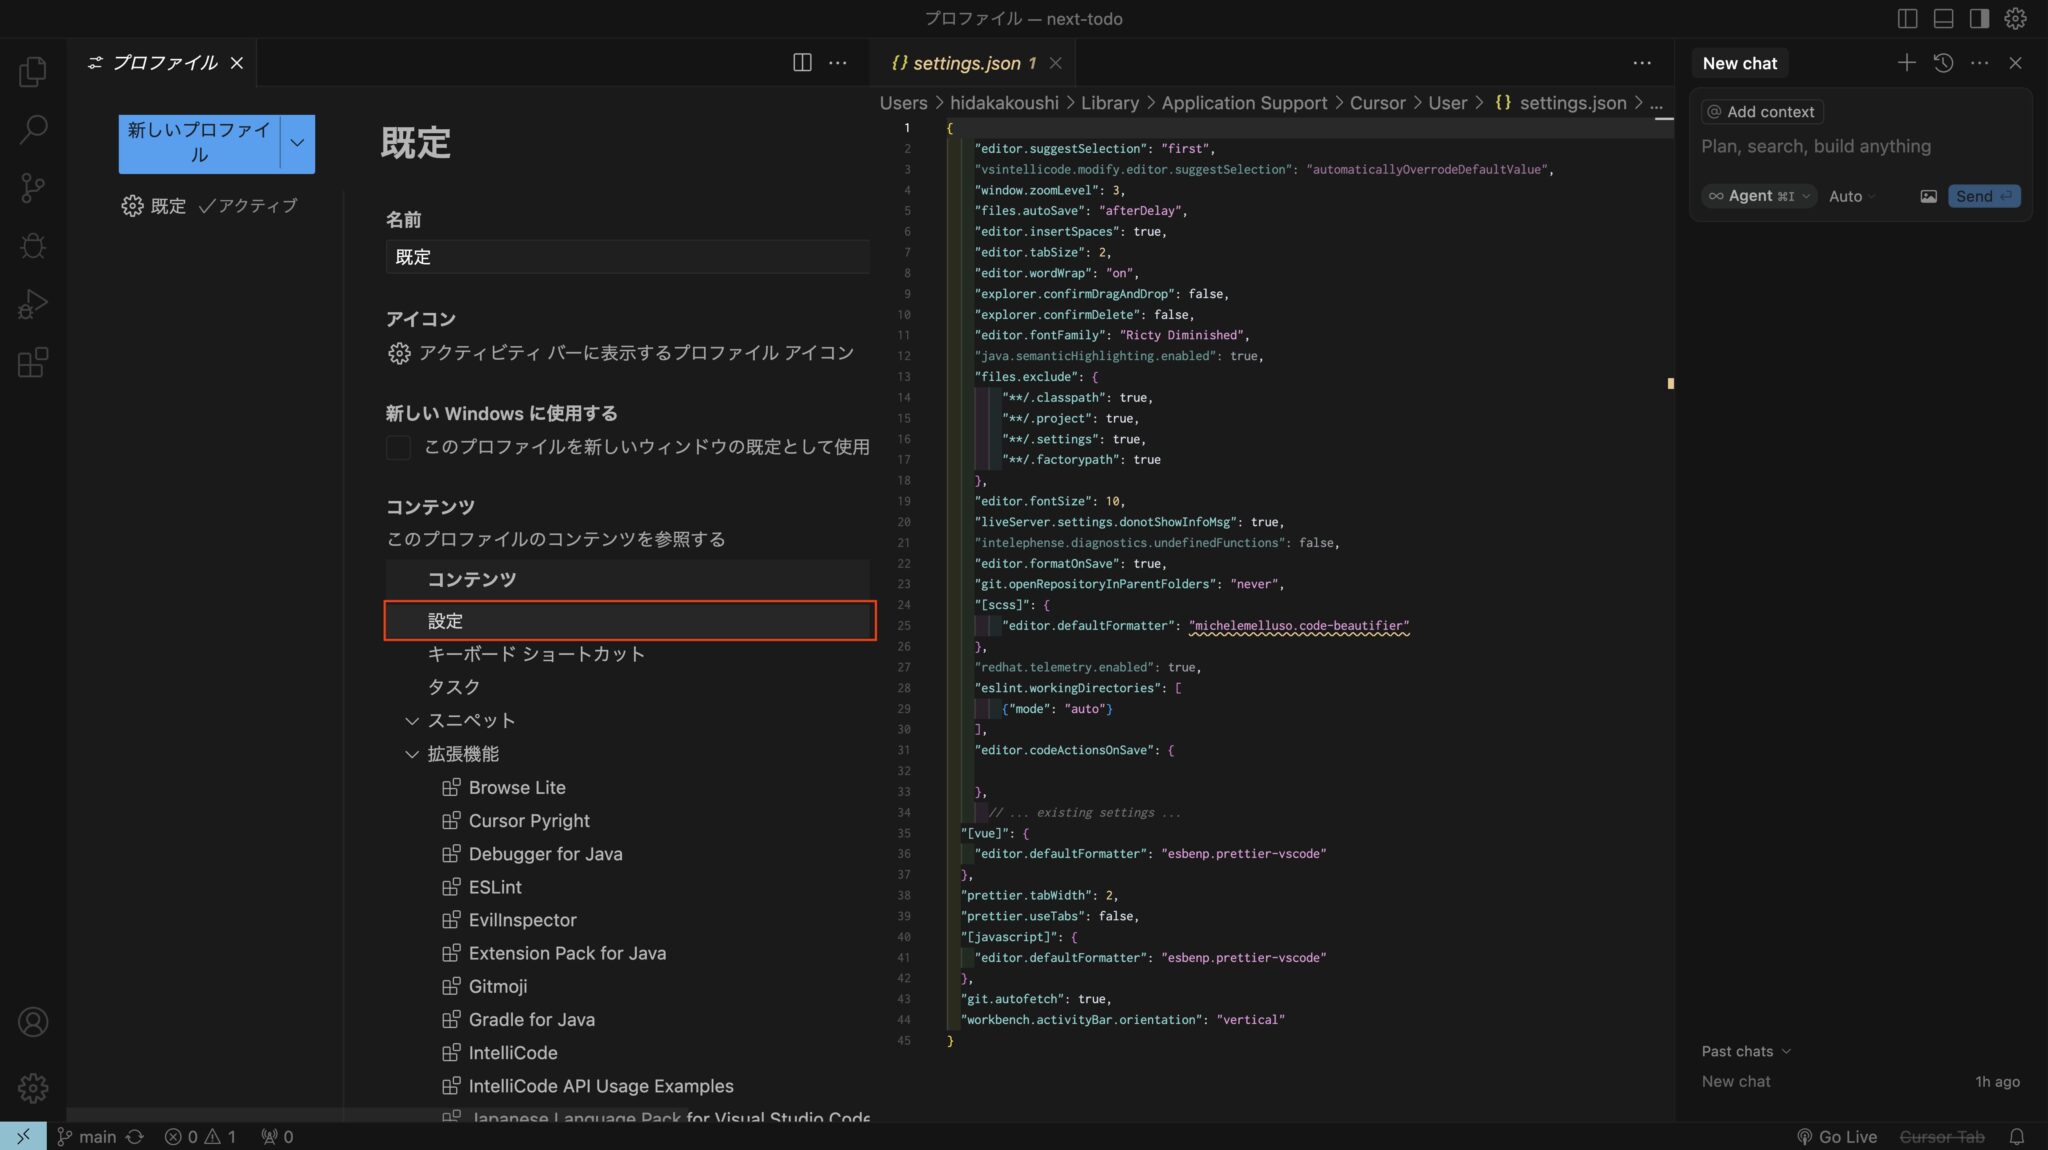
Task: Click the 新しいプロファイル button
Action: 197,143
